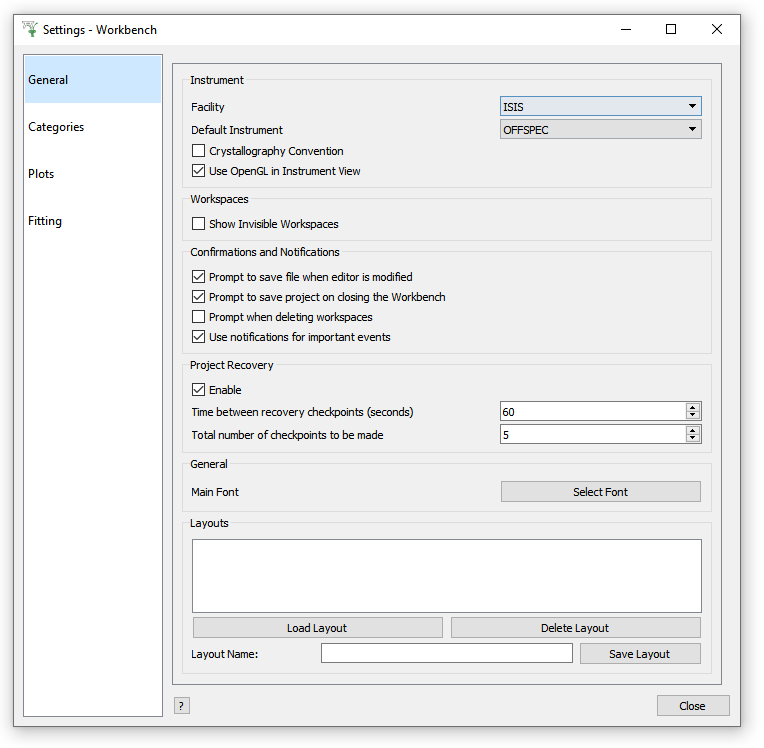Click the Select Font button
This screenshot has height=748, width=764.
click(x=600, y=492)
